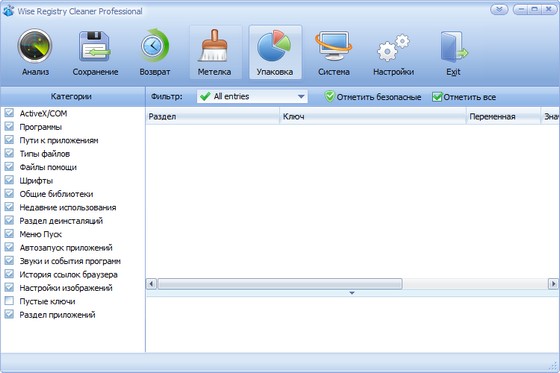Toggle Раздел приложений checkbox
Screen dimensions: 560x373
9,314
